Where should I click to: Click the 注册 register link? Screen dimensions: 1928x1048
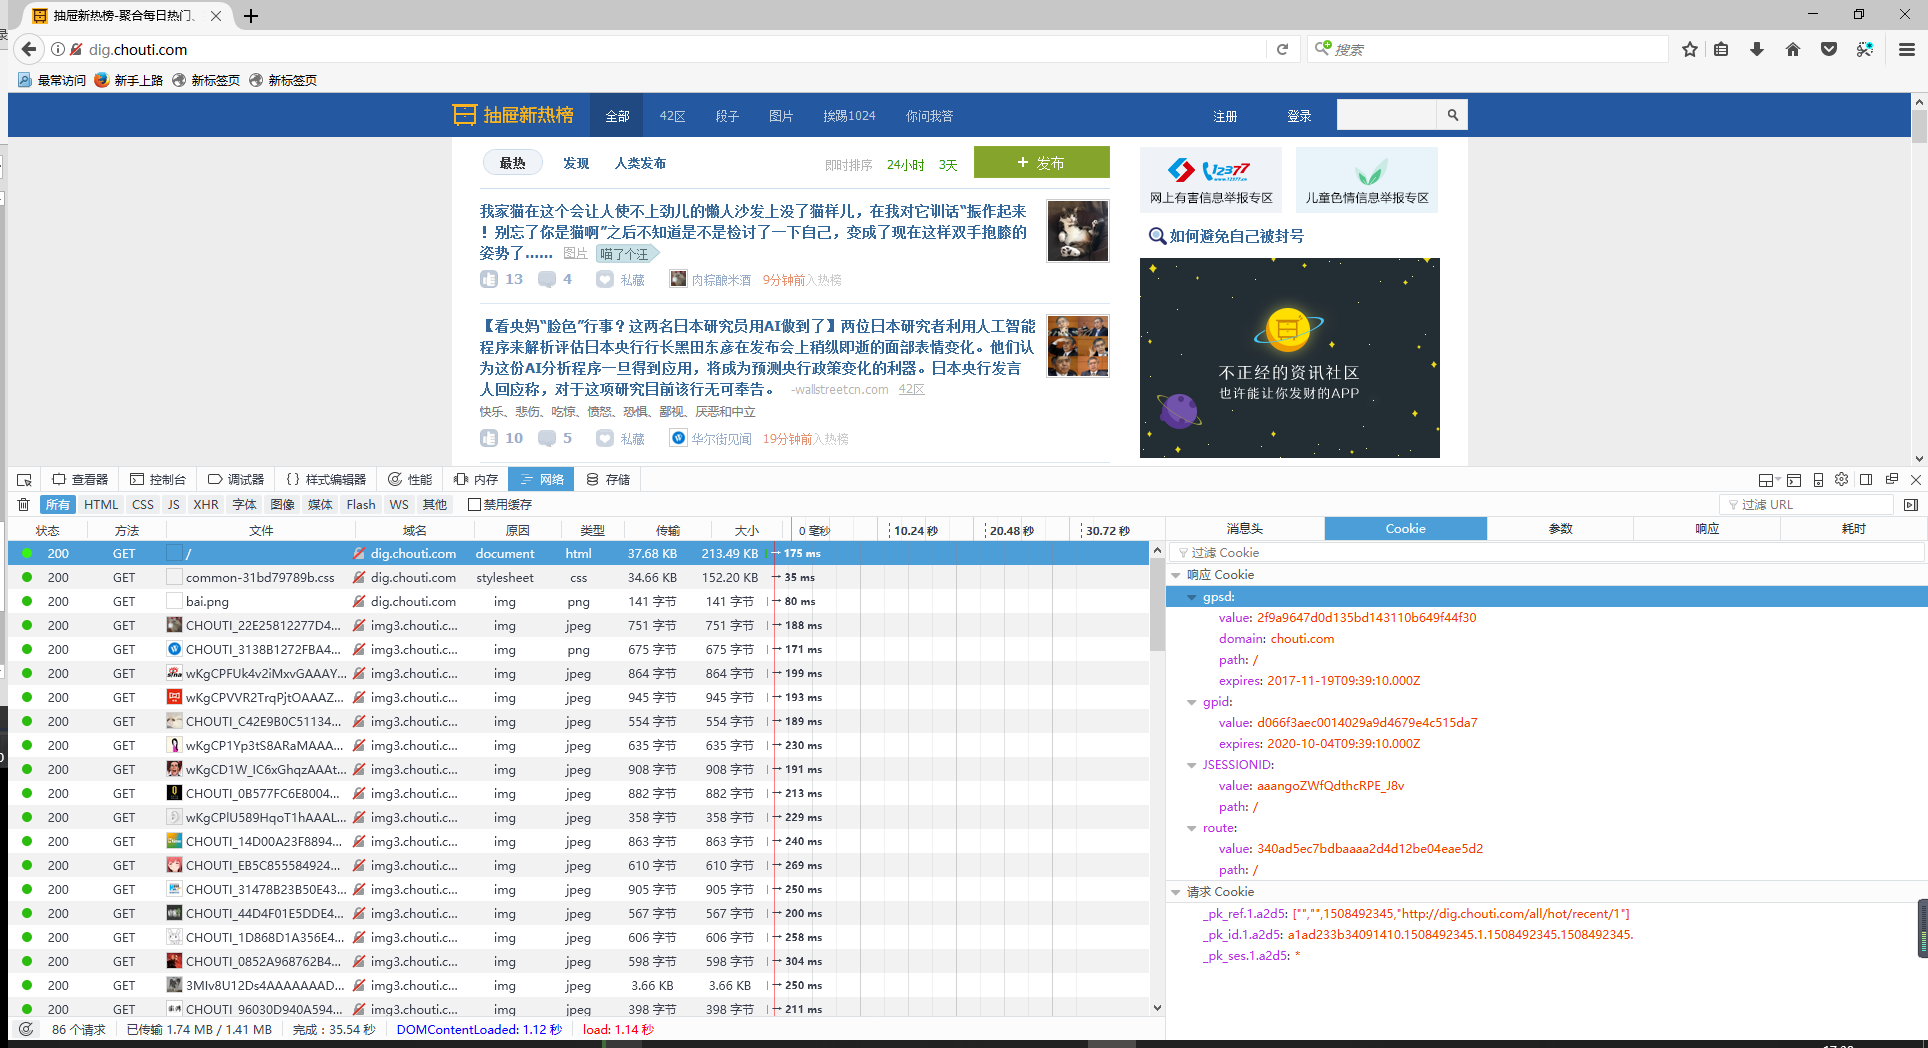pos(1225,116)
